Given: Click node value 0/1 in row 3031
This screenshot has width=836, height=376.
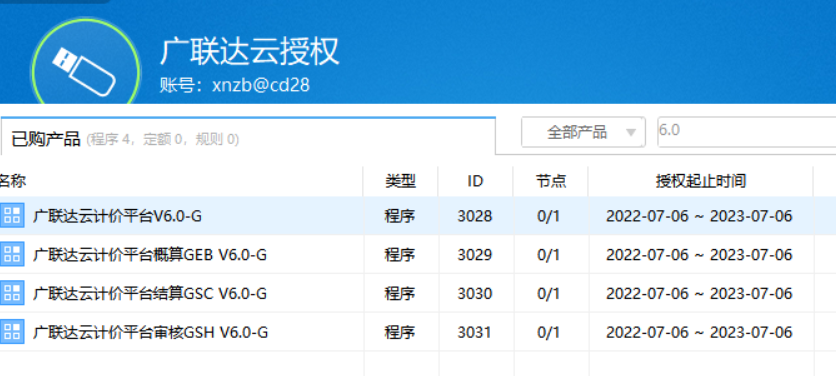Looking at the screenshot, I should click(549, 332).
